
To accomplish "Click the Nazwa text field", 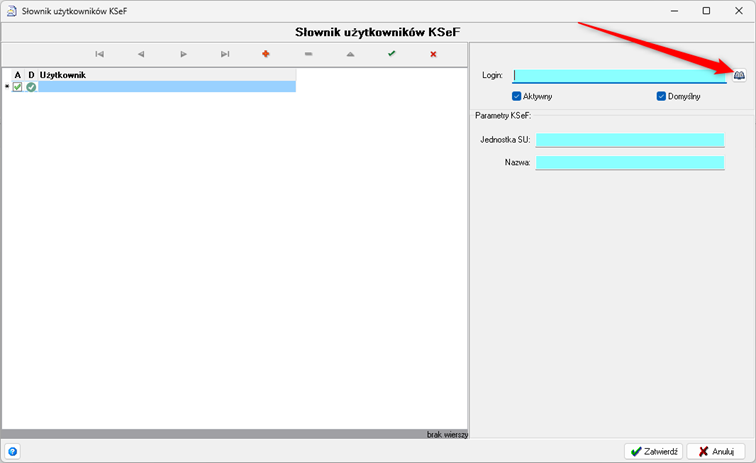I will pyautogui.click(x=629, y=162).
